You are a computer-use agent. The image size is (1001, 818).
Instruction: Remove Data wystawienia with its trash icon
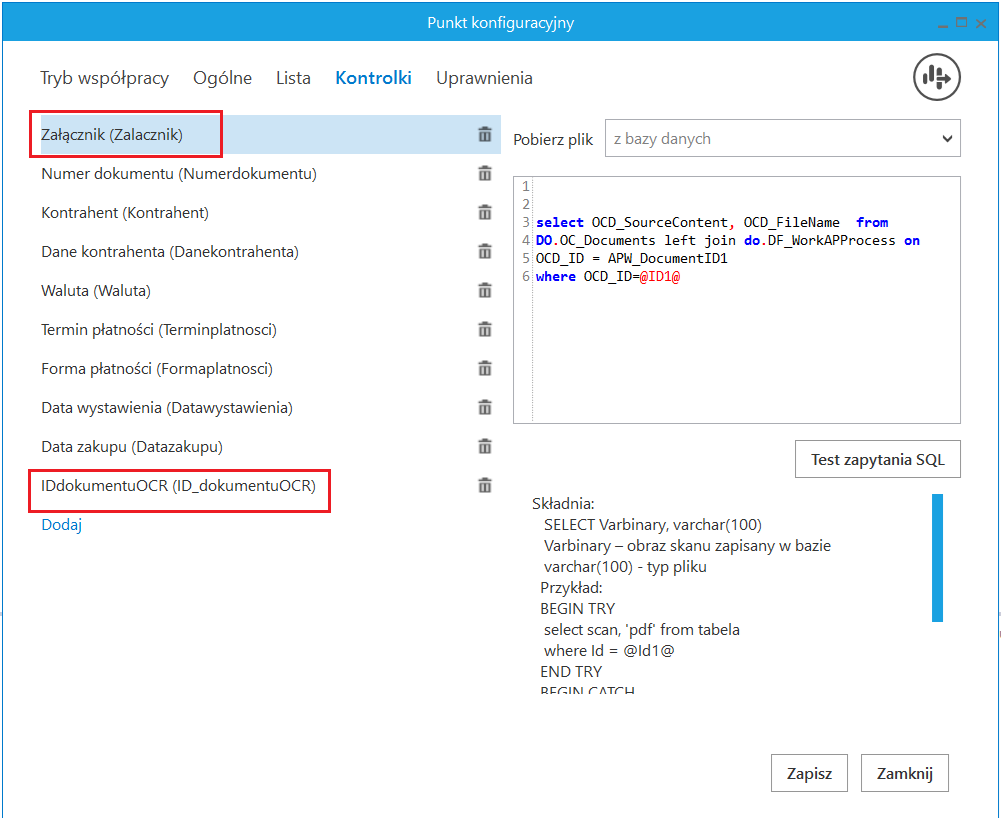485,407
